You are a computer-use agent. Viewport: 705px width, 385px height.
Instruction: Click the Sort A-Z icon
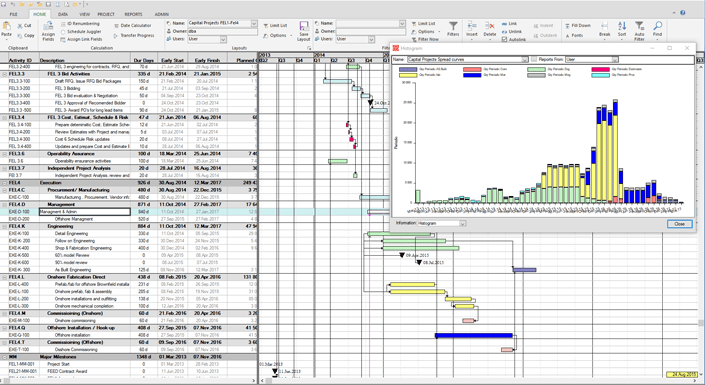point(622,27)
